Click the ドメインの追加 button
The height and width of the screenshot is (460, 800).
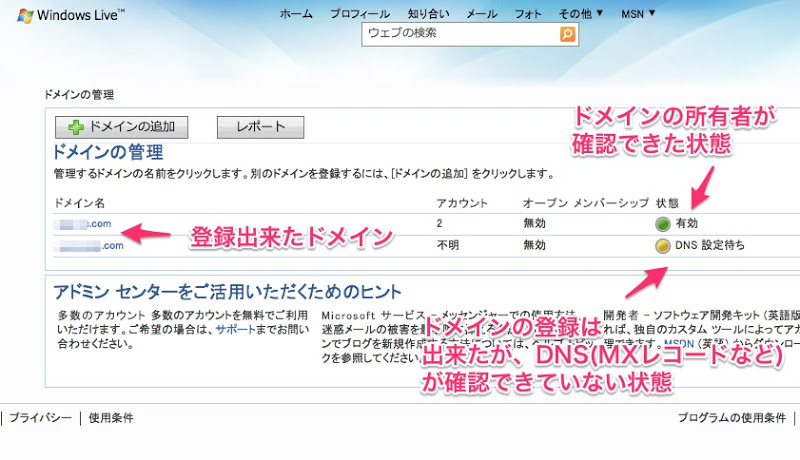pyautogui.click(x=121, y=127)
